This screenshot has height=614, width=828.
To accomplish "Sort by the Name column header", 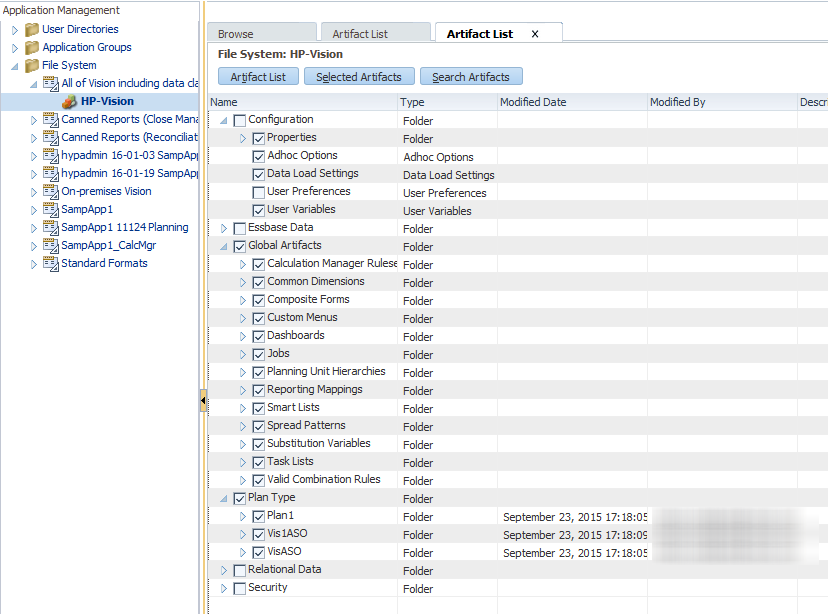I will pos(303,102).
